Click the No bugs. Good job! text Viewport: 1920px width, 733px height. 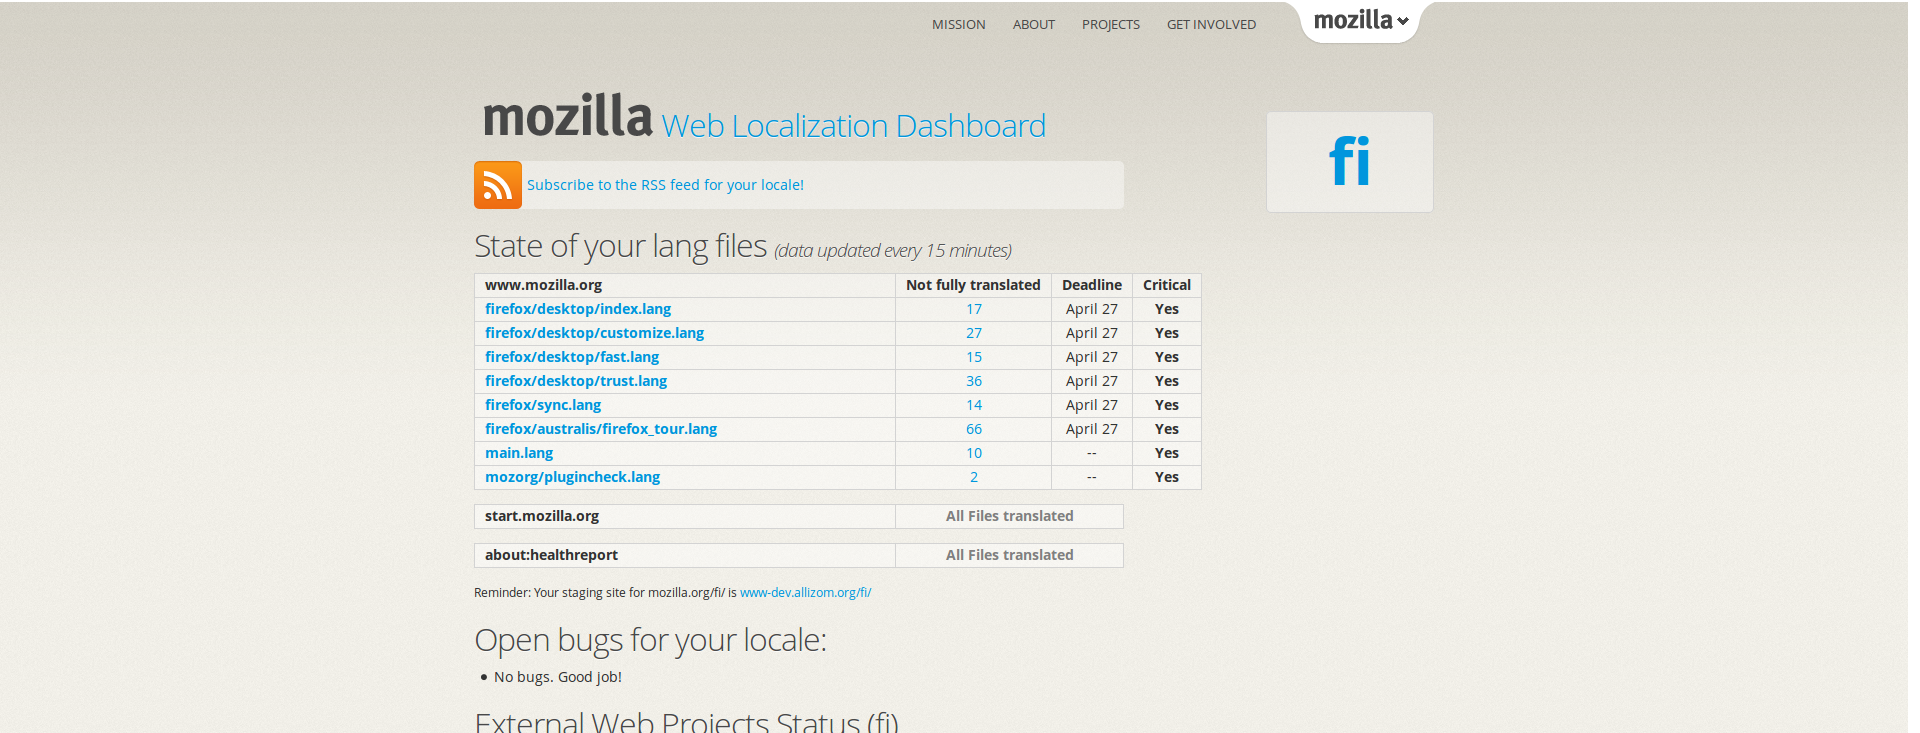558,677
